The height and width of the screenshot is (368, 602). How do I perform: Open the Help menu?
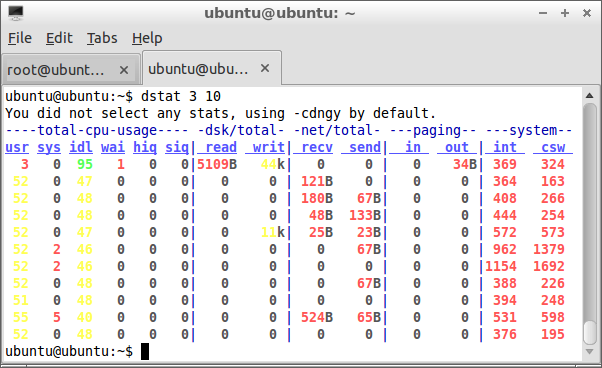[147, 38]
